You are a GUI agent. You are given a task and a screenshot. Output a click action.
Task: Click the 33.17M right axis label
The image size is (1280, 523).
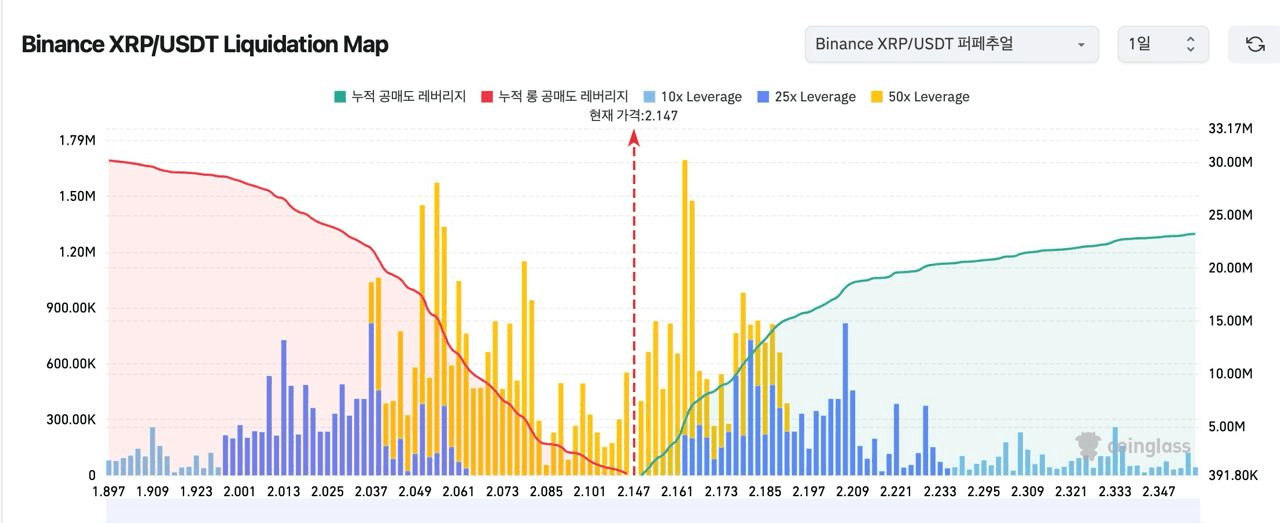[x=1230, y=129]
